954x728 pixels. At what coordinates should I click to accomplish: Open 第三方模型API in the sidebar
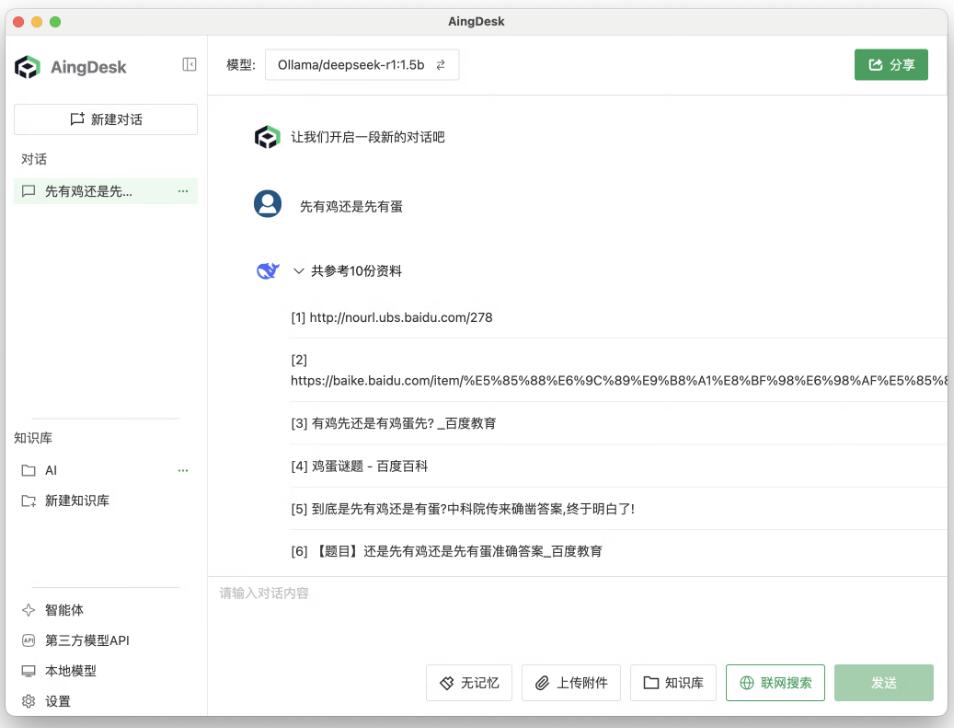[x=86, y=640]
